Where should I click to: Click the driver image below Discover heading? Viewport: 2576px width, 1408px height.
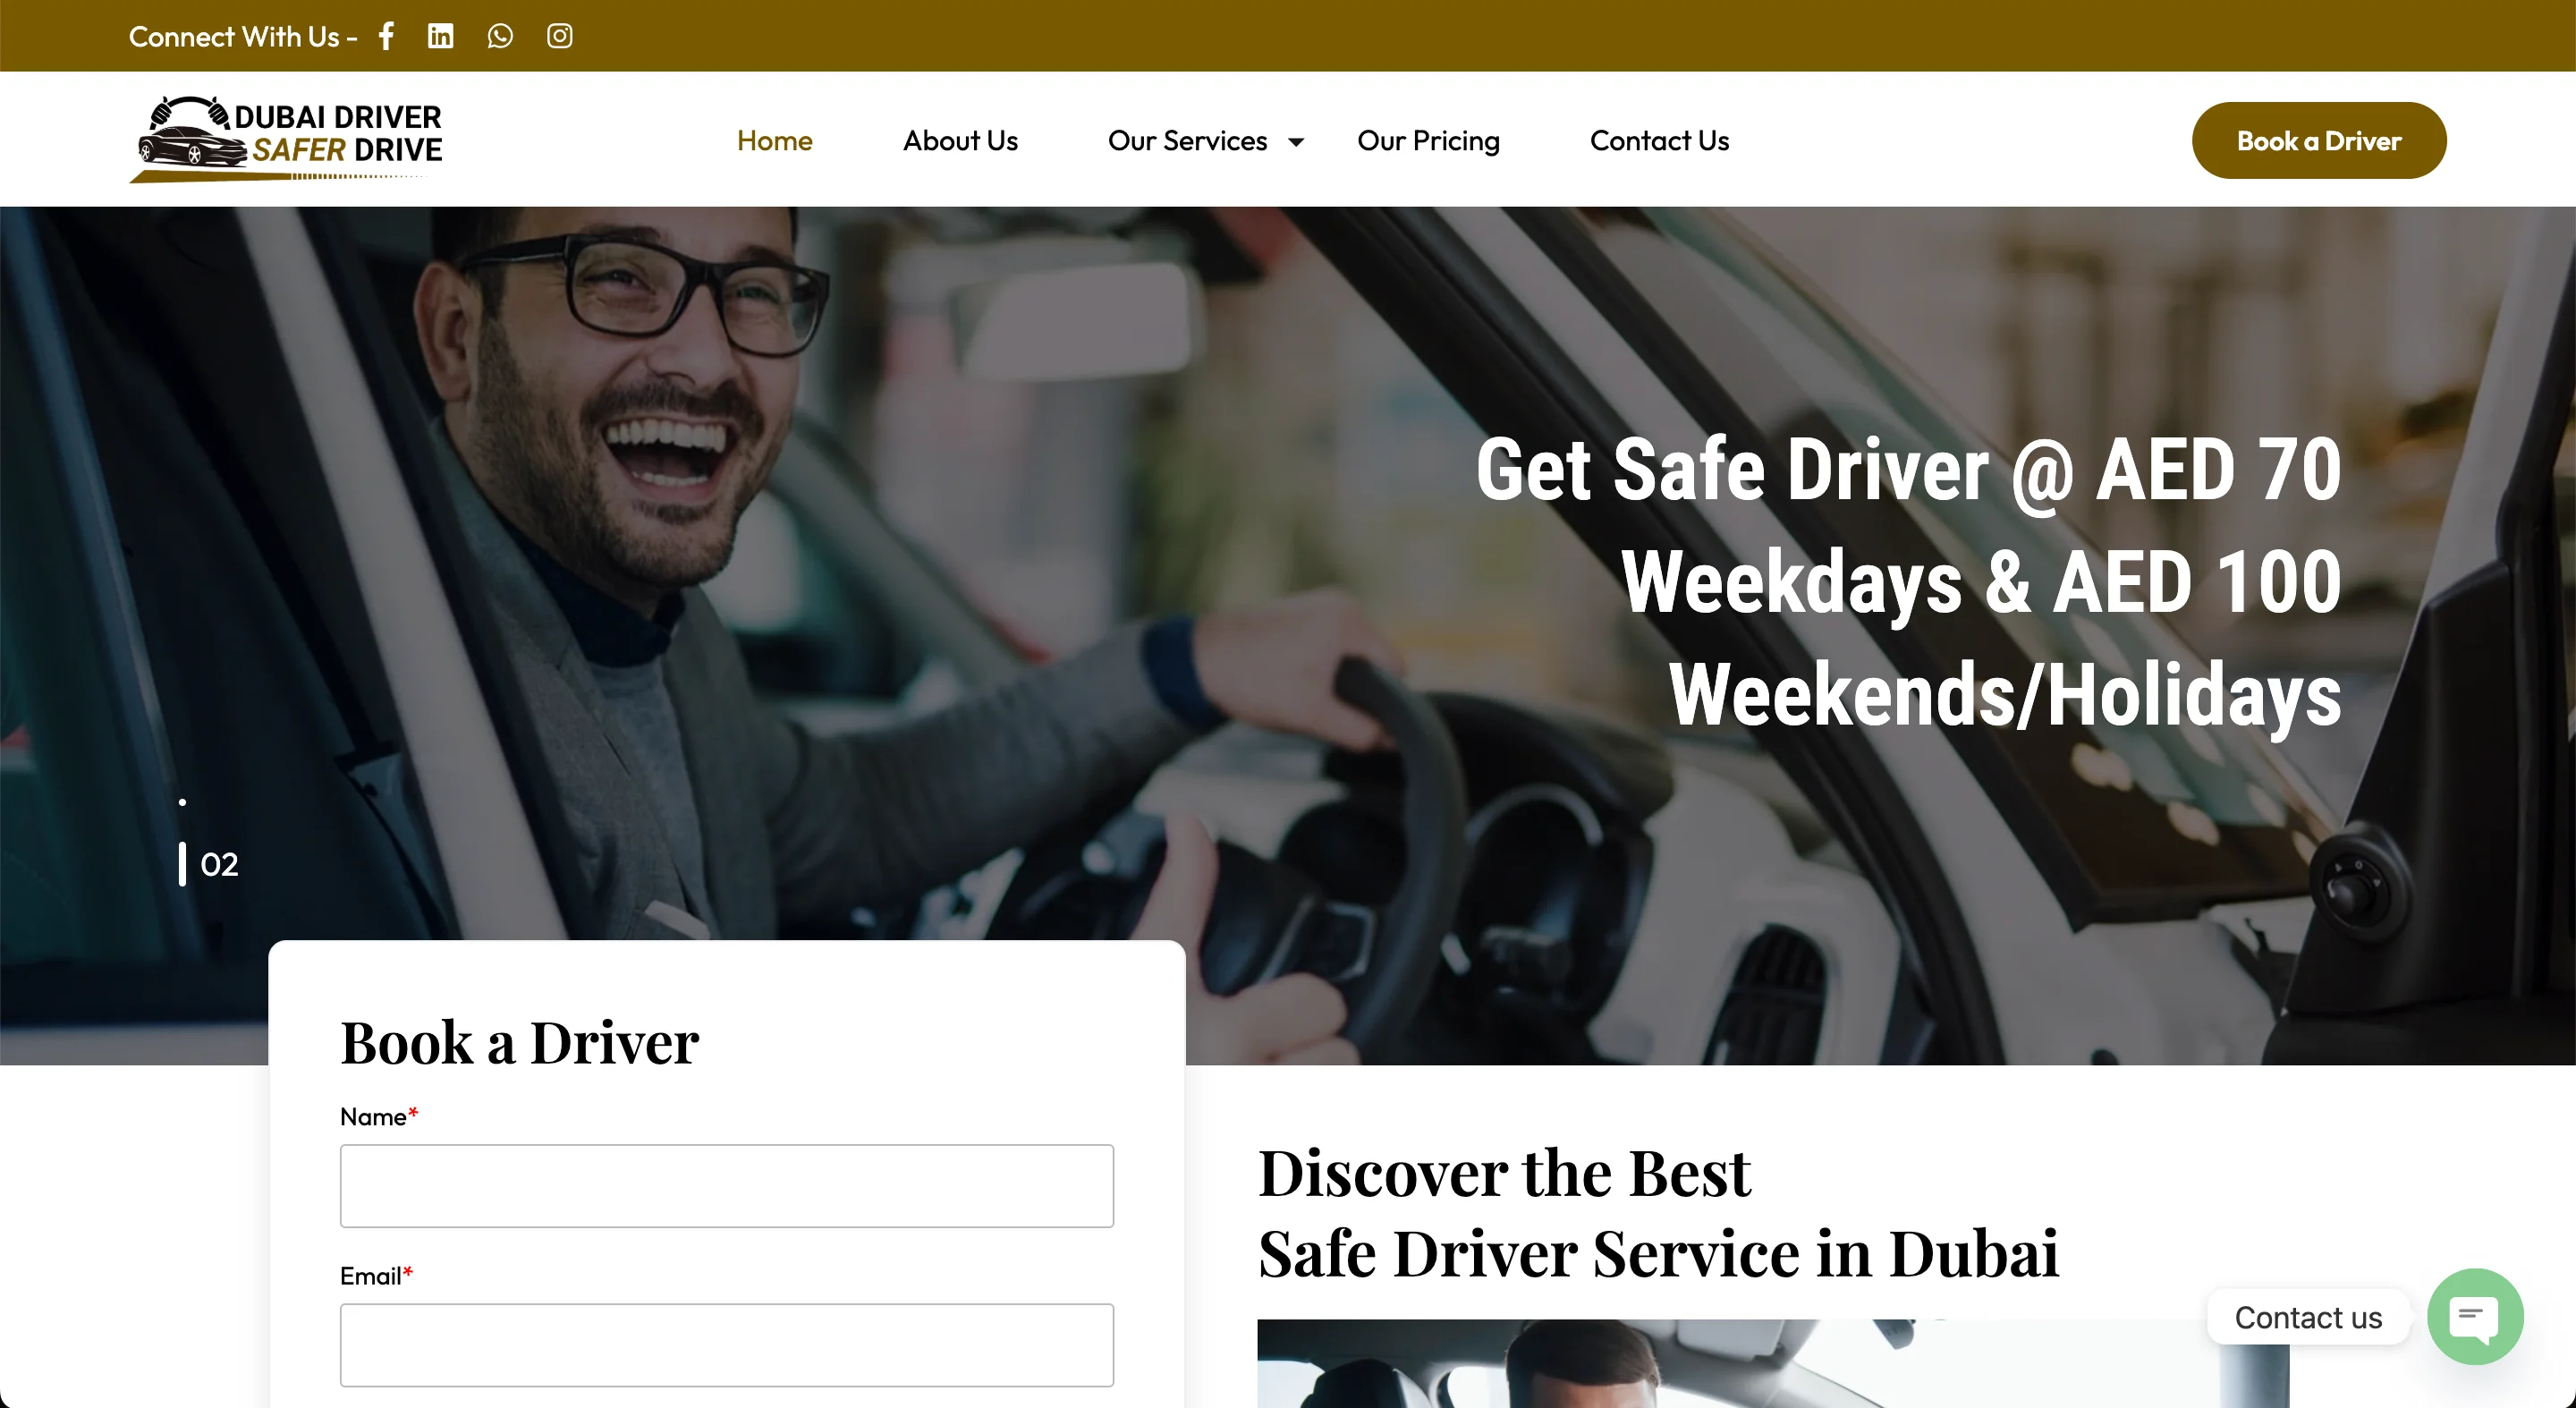click(1773, 1363)
